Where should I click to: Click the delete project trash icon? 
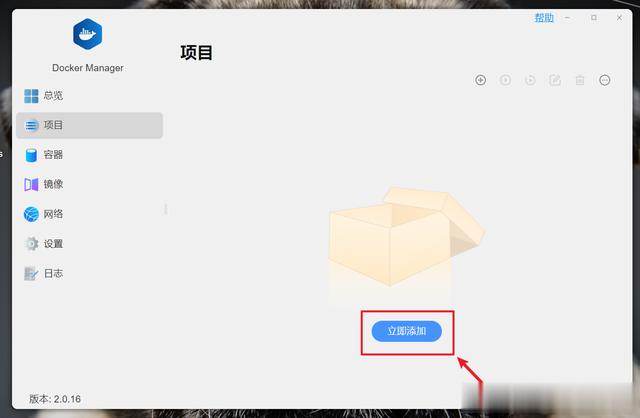580,80
